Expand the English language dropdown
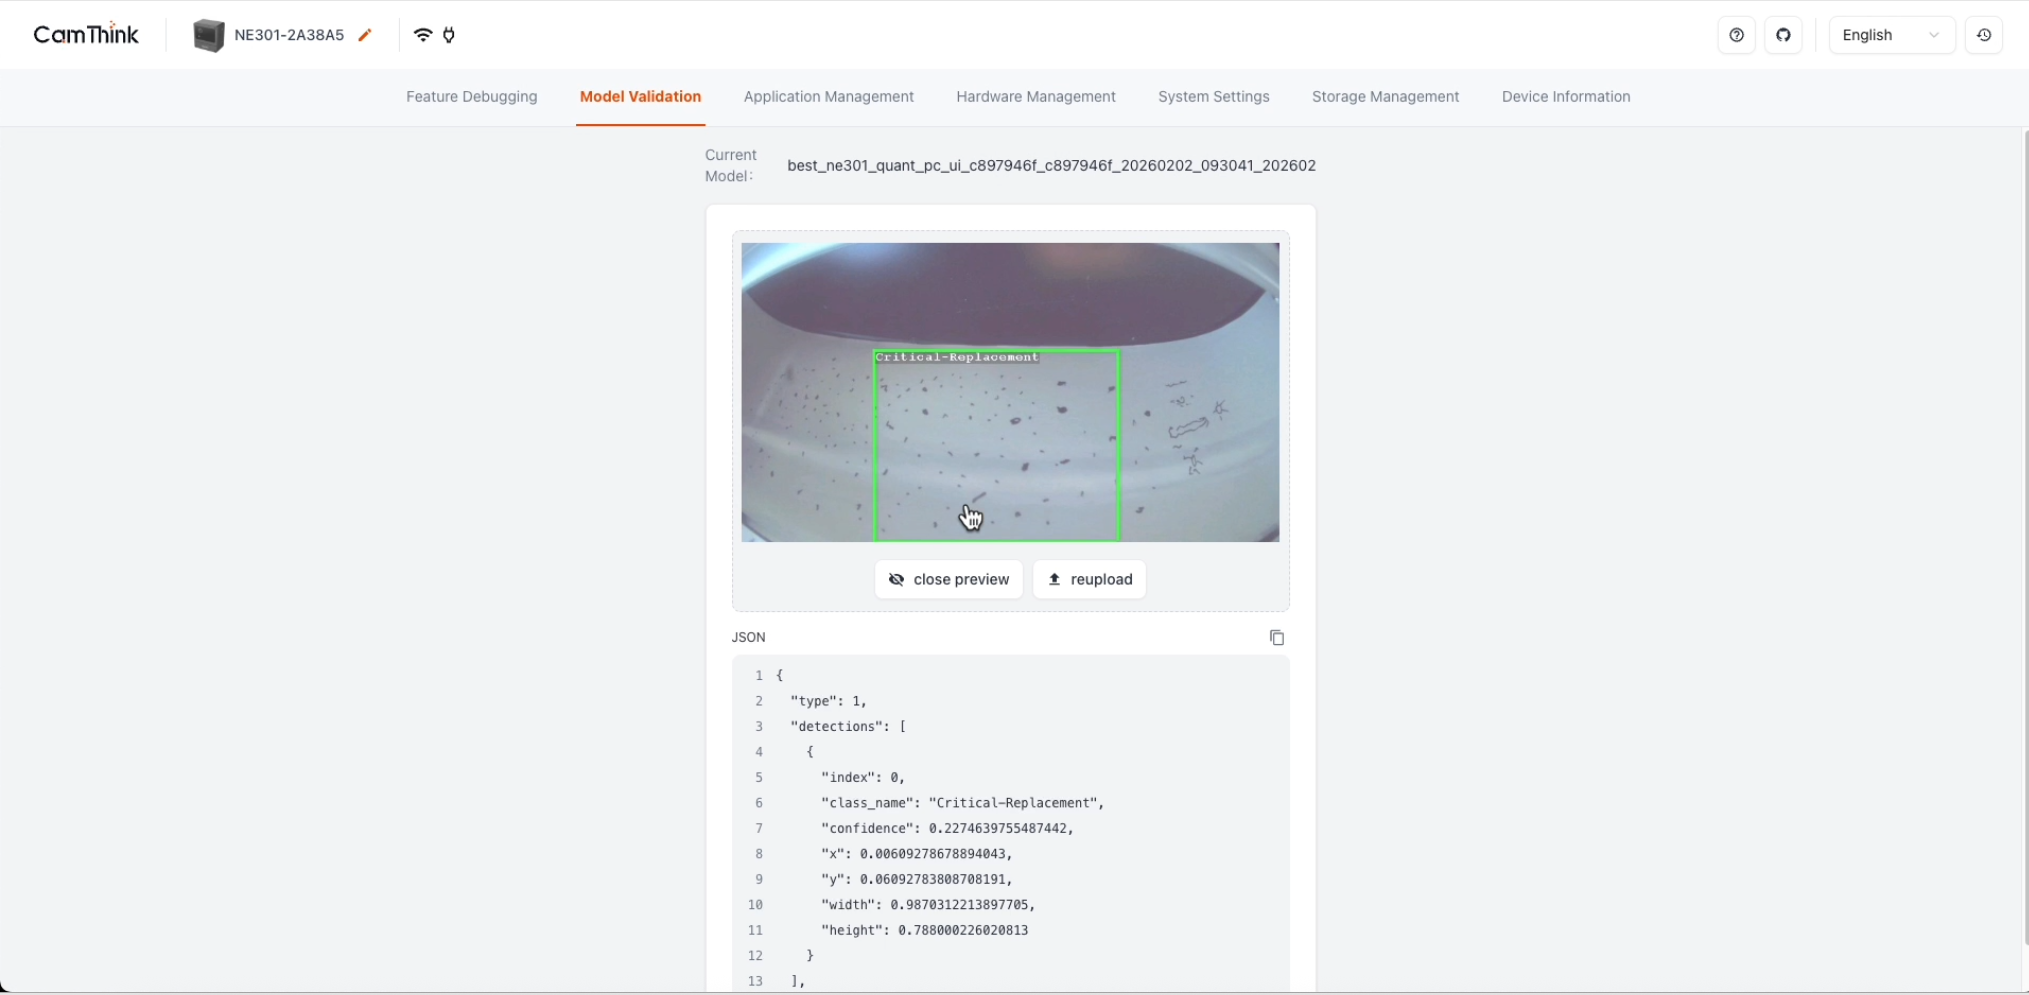The height and width of the screenshot is (995, 2029). coord(1890,35)
